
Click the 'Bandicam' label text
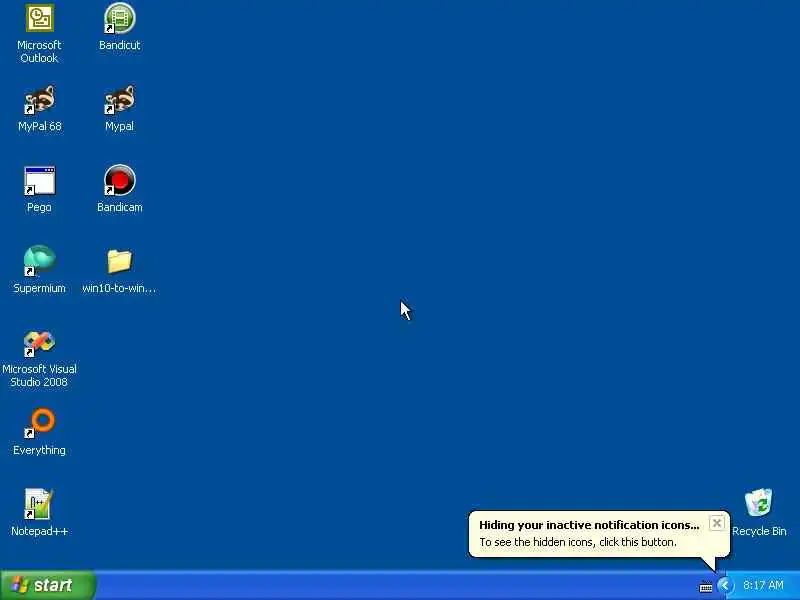click(119, 207)
